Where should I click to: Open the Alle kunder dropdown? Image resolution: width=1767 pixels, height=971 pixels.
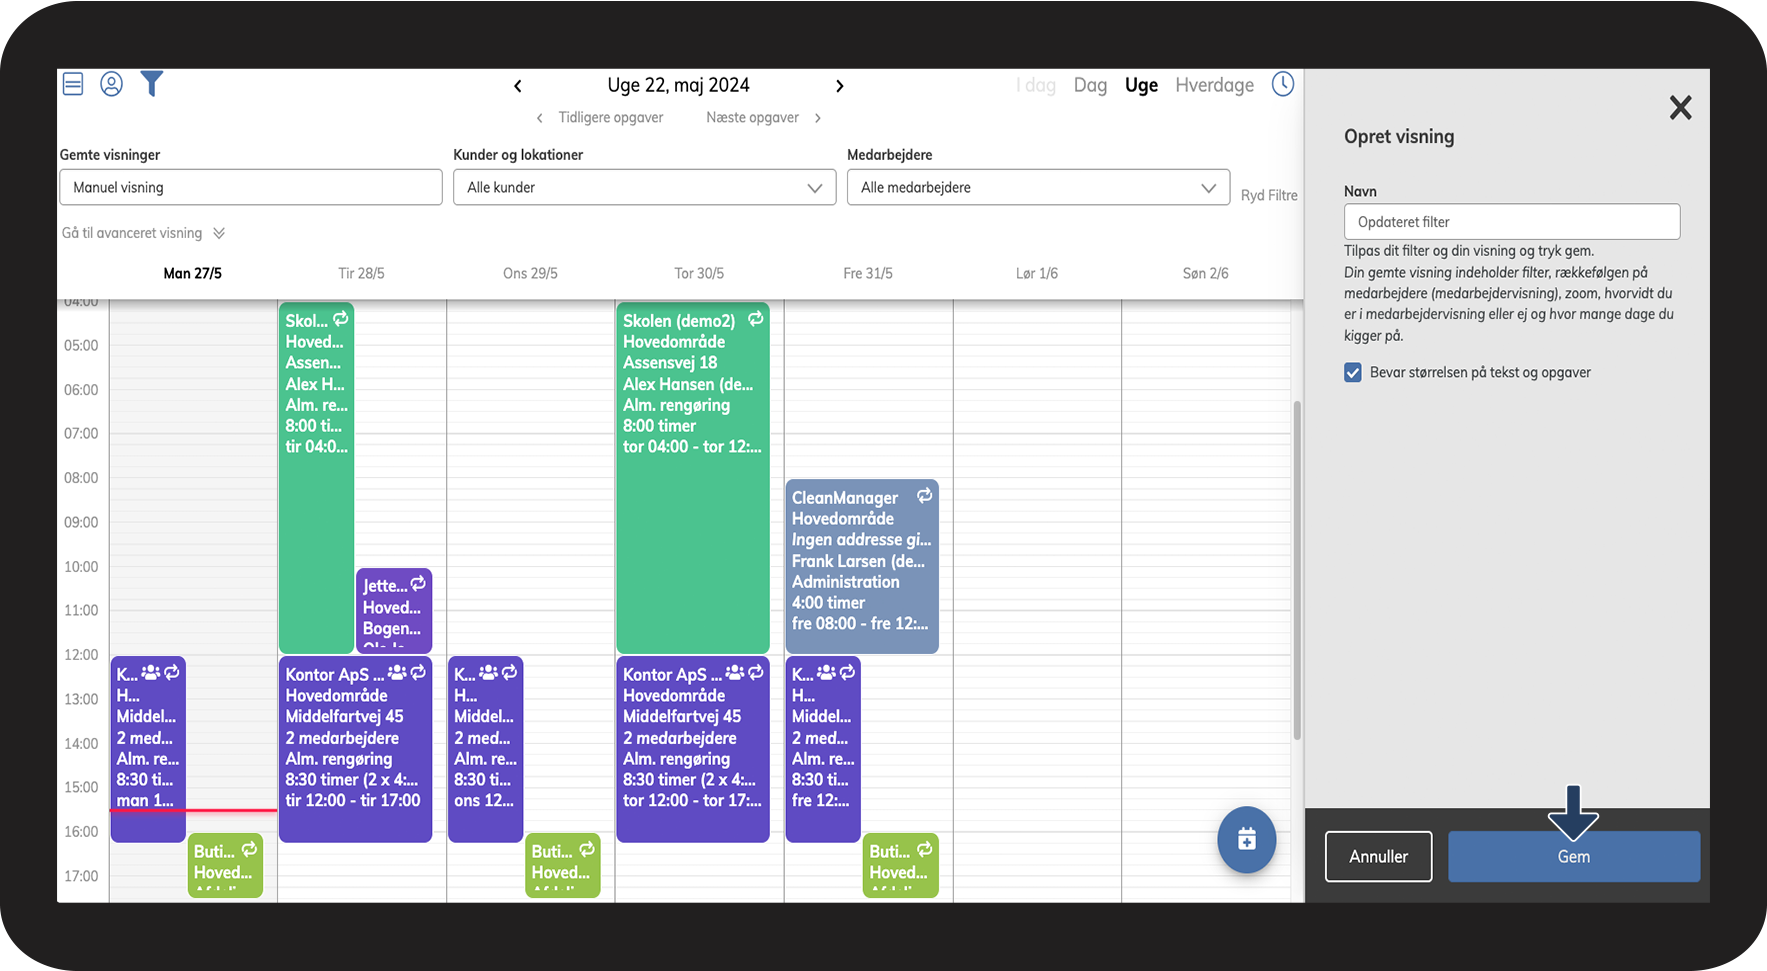pos(644,187)
